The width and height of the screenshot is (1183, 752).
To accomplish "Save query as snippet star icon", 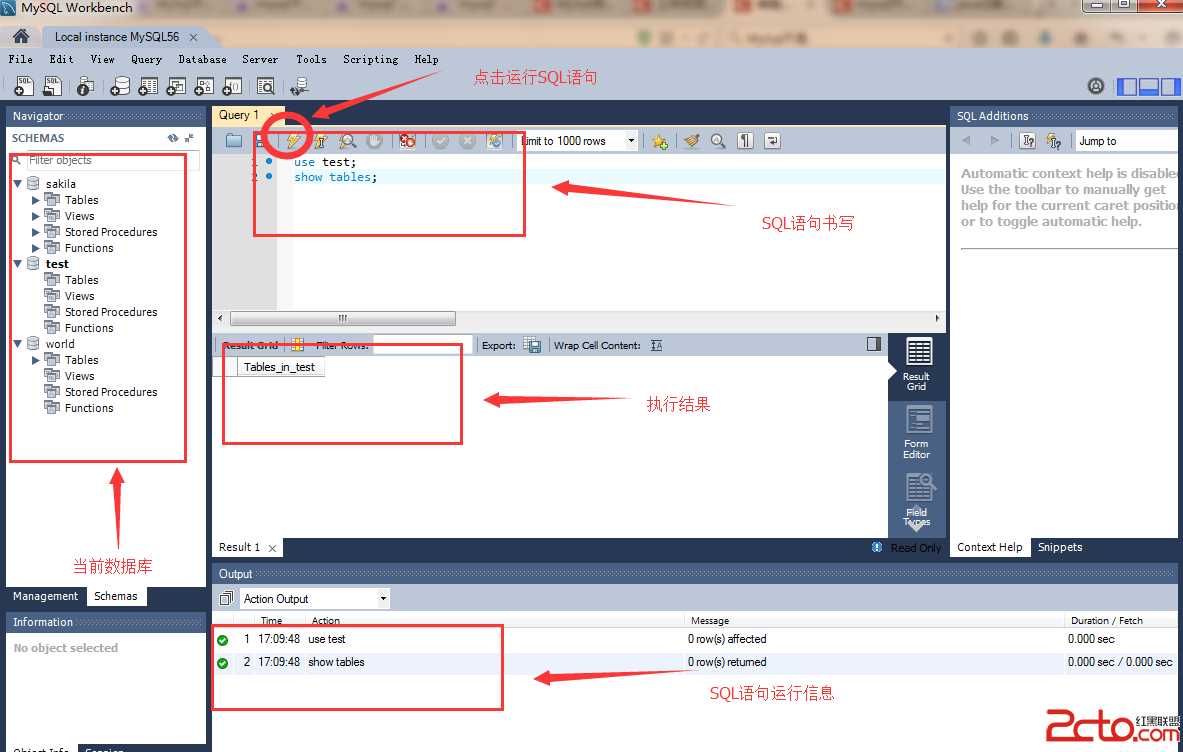I will pyautogui.click(x=660, y=141).
